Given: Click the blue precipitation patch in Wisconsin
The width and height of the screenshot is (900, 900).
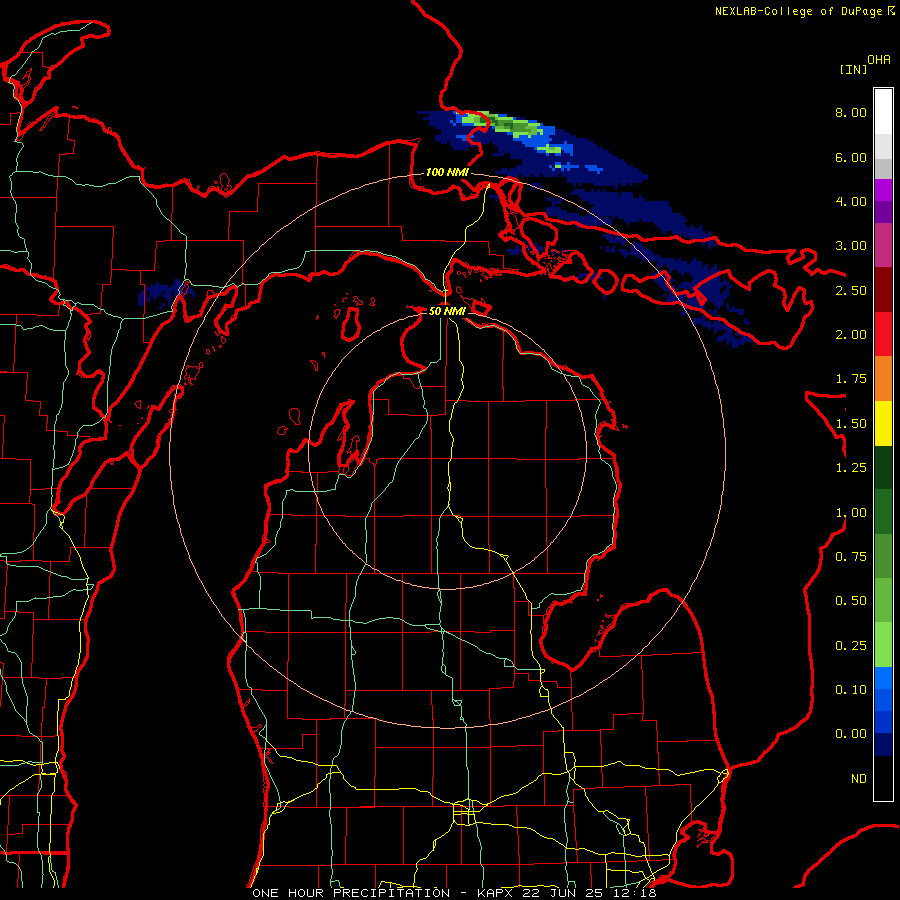Looking at the screenshot, I should [x=165, y=292].
